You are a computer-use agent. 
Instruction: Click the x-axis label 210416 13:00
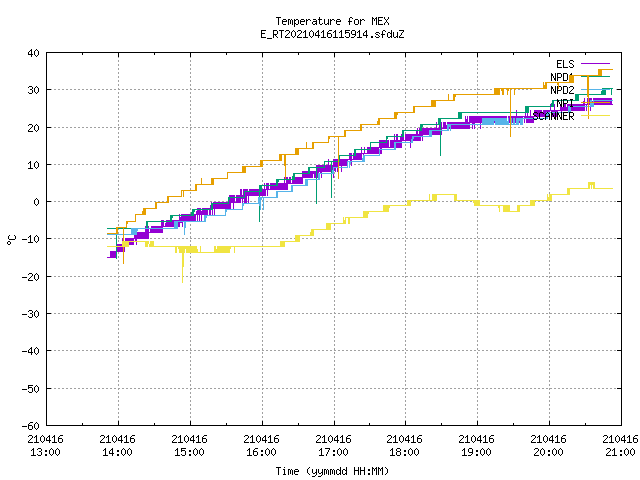pos(46,445)
